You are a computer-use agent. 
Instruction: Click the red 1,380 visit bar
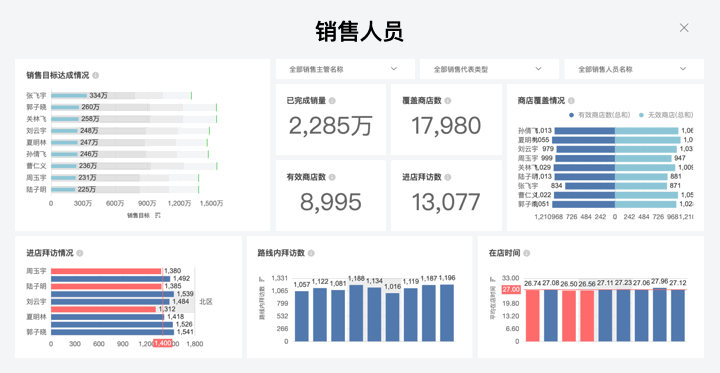coord(106,271)
